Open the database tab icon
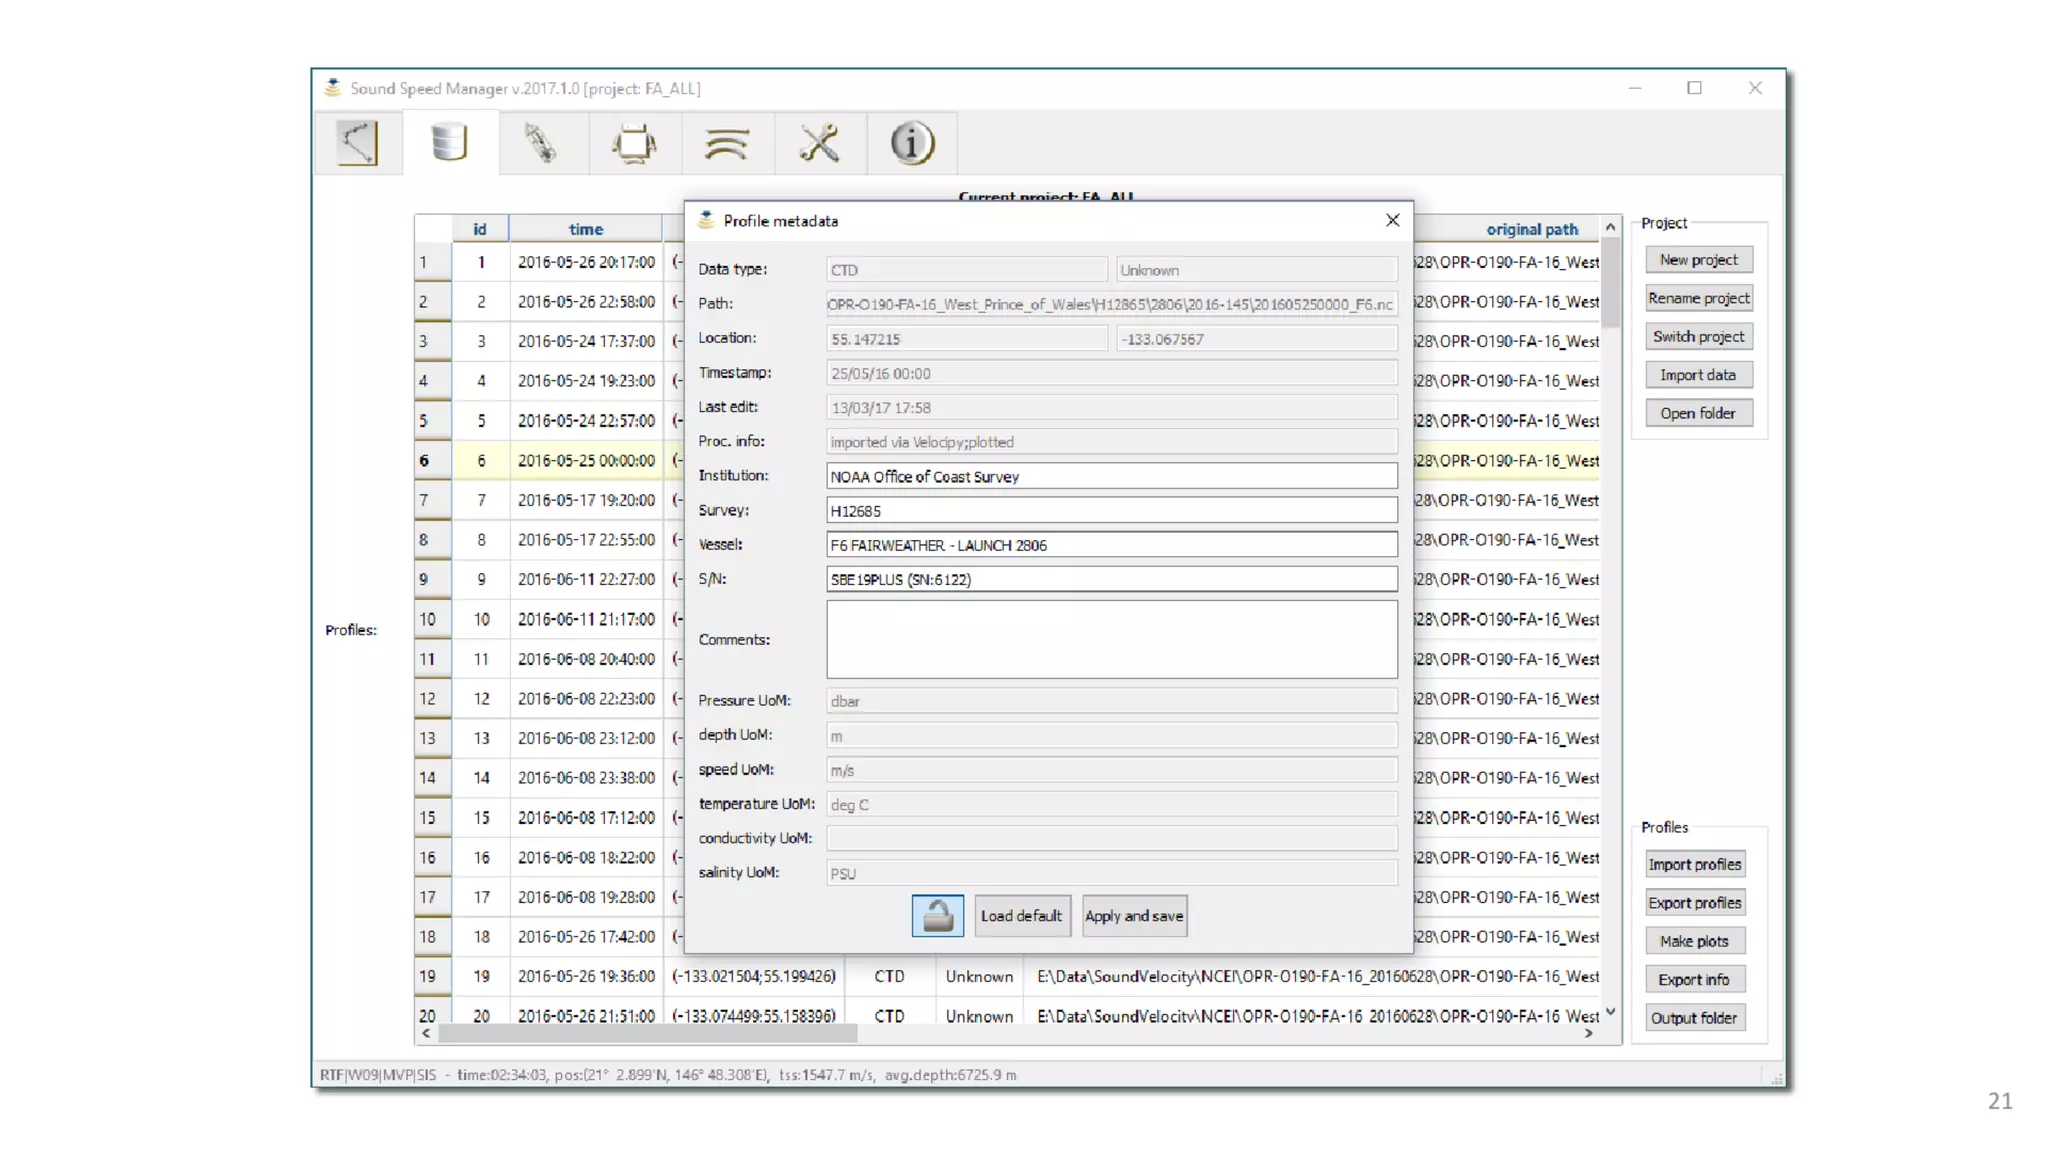Viewport: 2048px width, 1155px height. coord(449,143)
